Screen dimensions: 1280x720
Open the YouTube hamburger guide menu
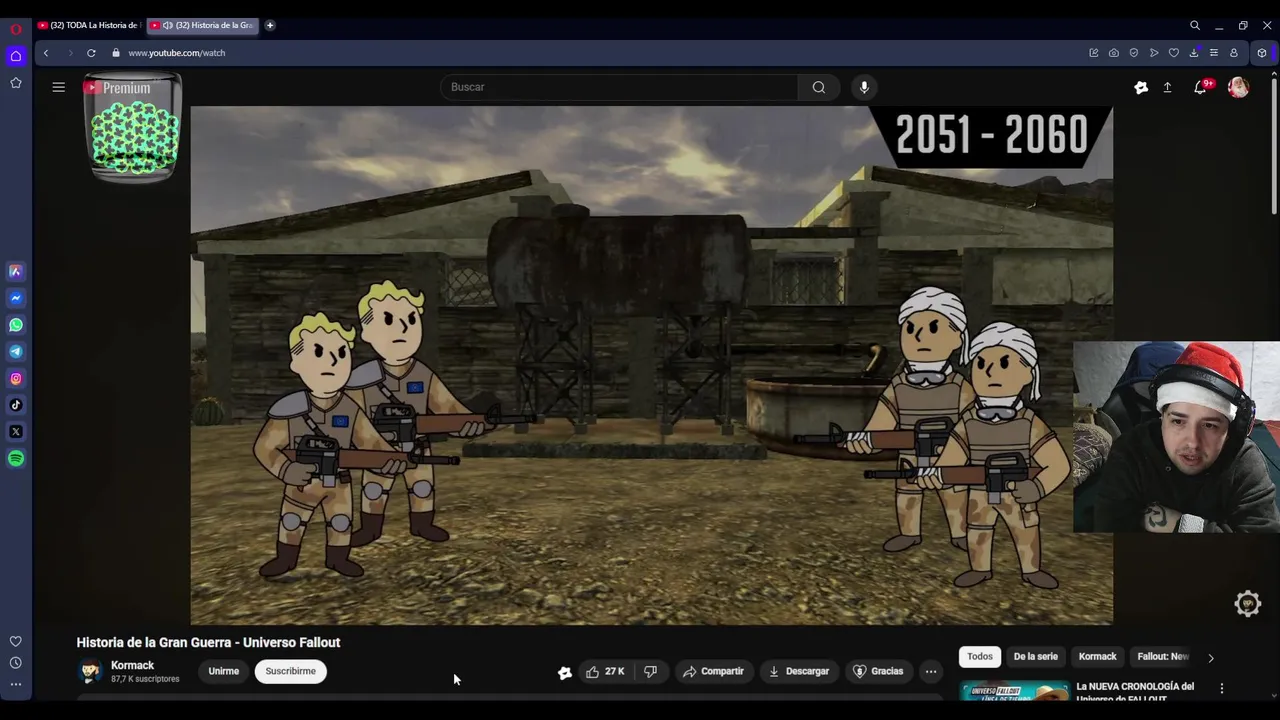coord(59,87)
